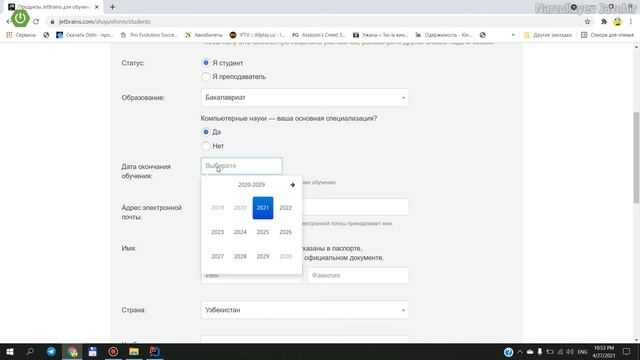The width and height of the screenshot is (640, 360).
Task: Open the network tray icon
Action: (x=560, y=352)
